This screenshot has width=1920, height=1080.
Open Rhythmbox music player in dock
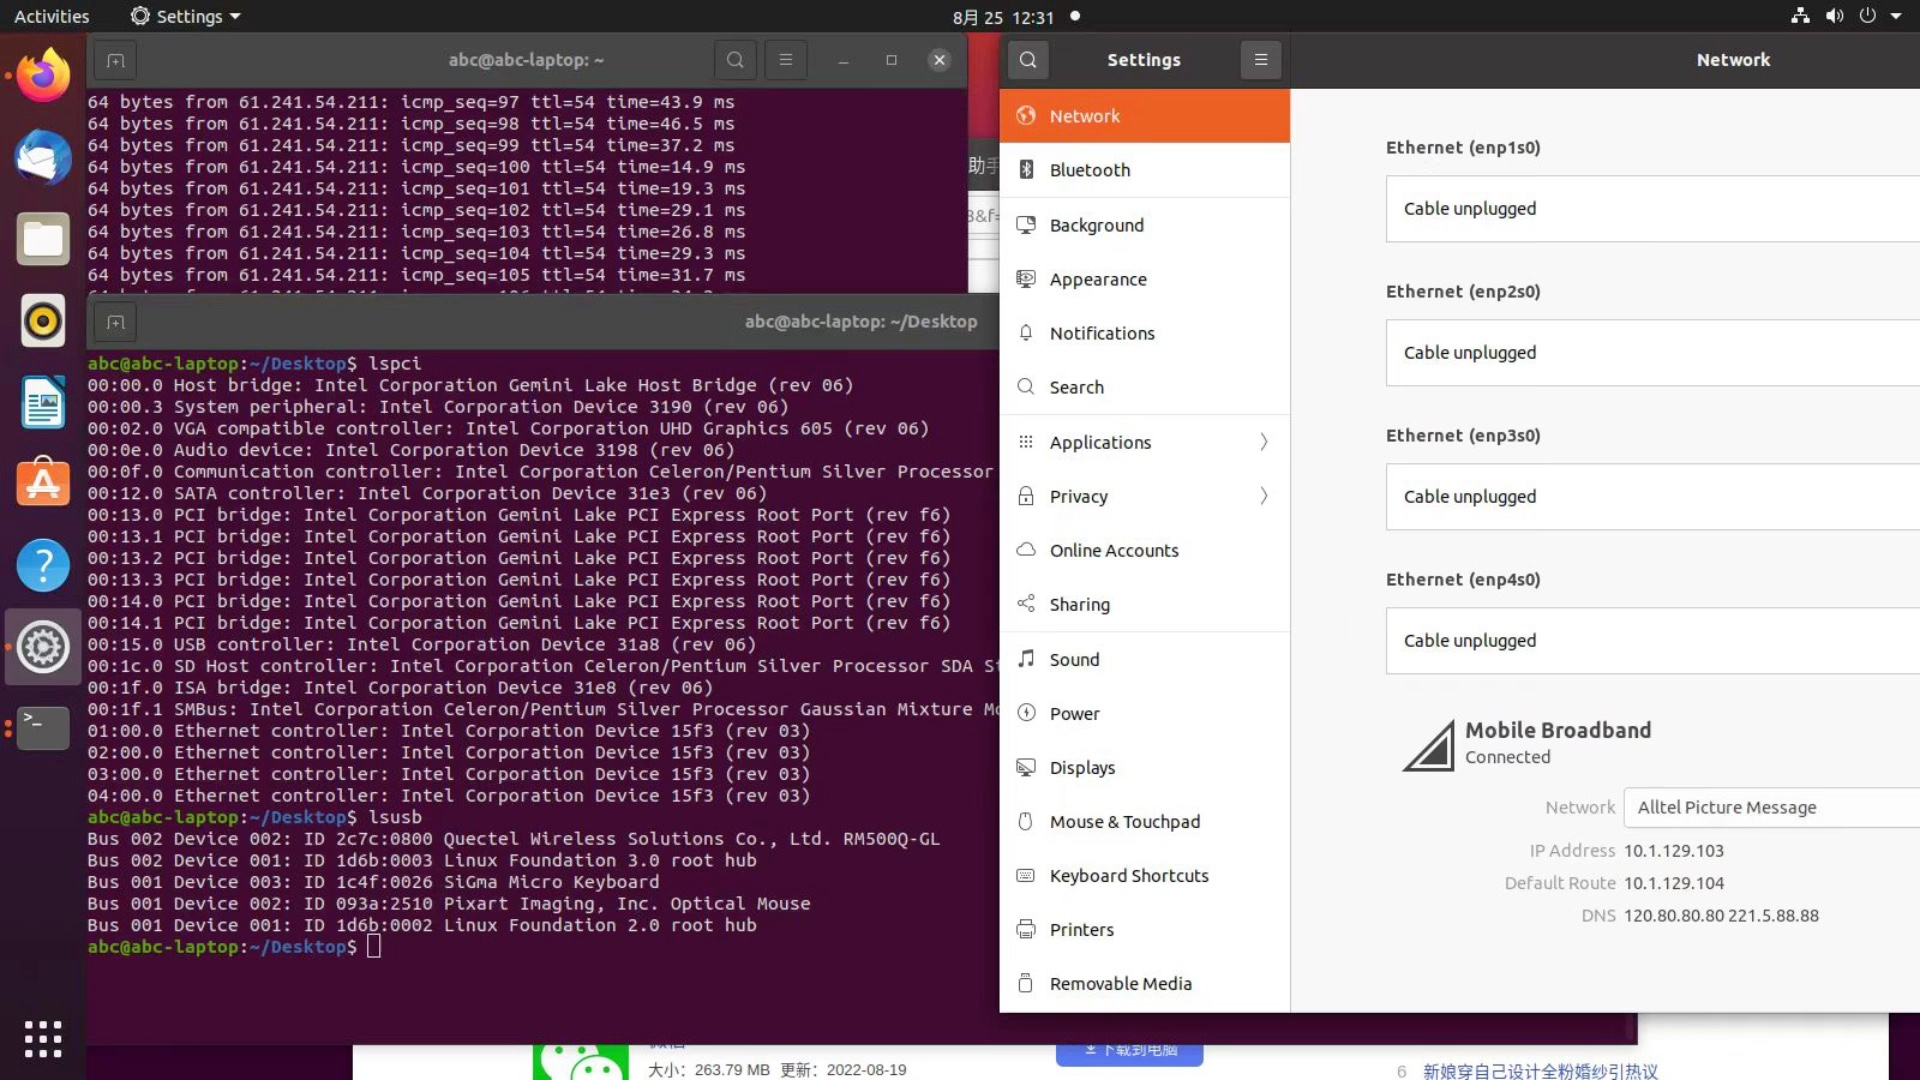[43, 321]
